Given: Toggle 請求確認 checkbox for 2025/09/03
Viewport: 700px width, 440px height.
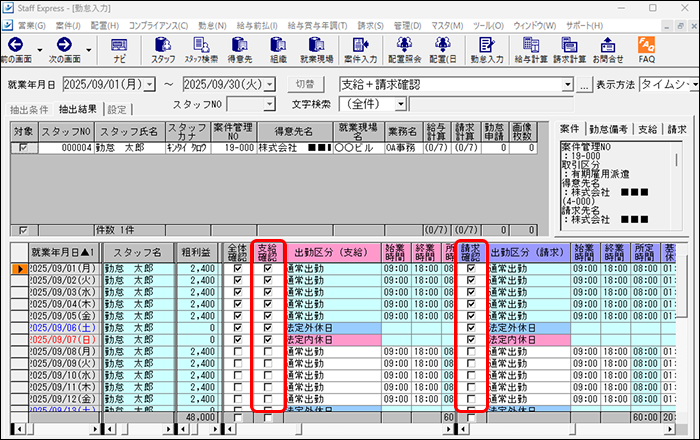Looking at the screenshot, I should [471, 292].
